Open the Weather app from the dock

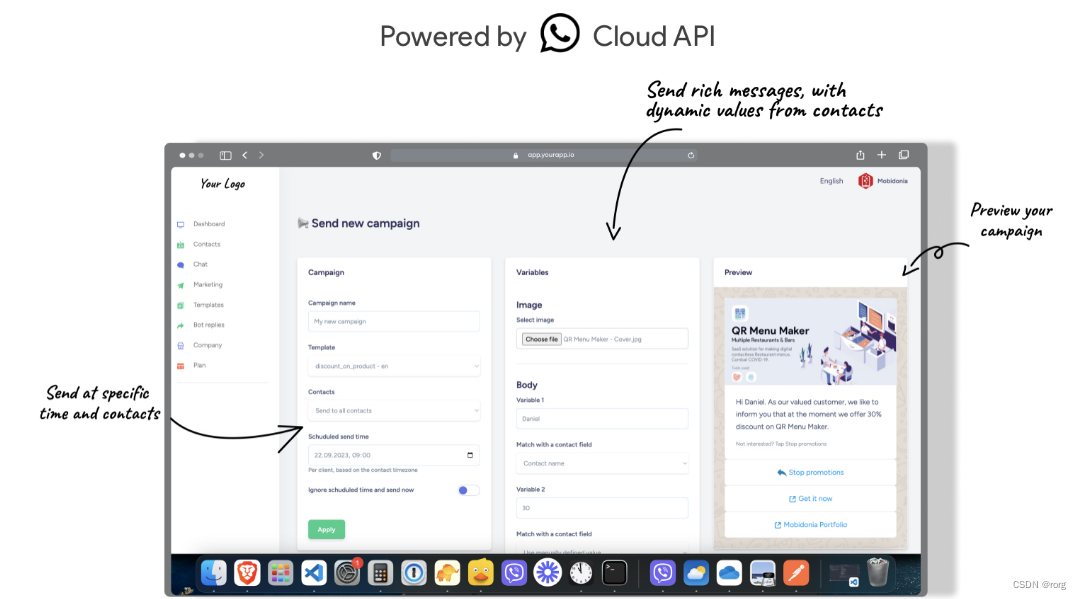coord(696,573)
